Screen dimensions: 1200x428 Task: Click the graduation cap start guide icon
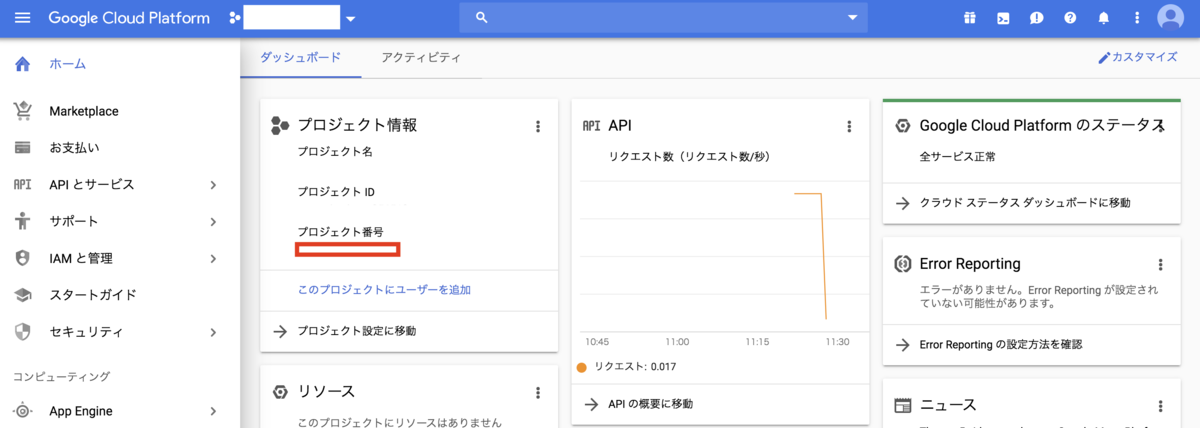tap(22, 295)
